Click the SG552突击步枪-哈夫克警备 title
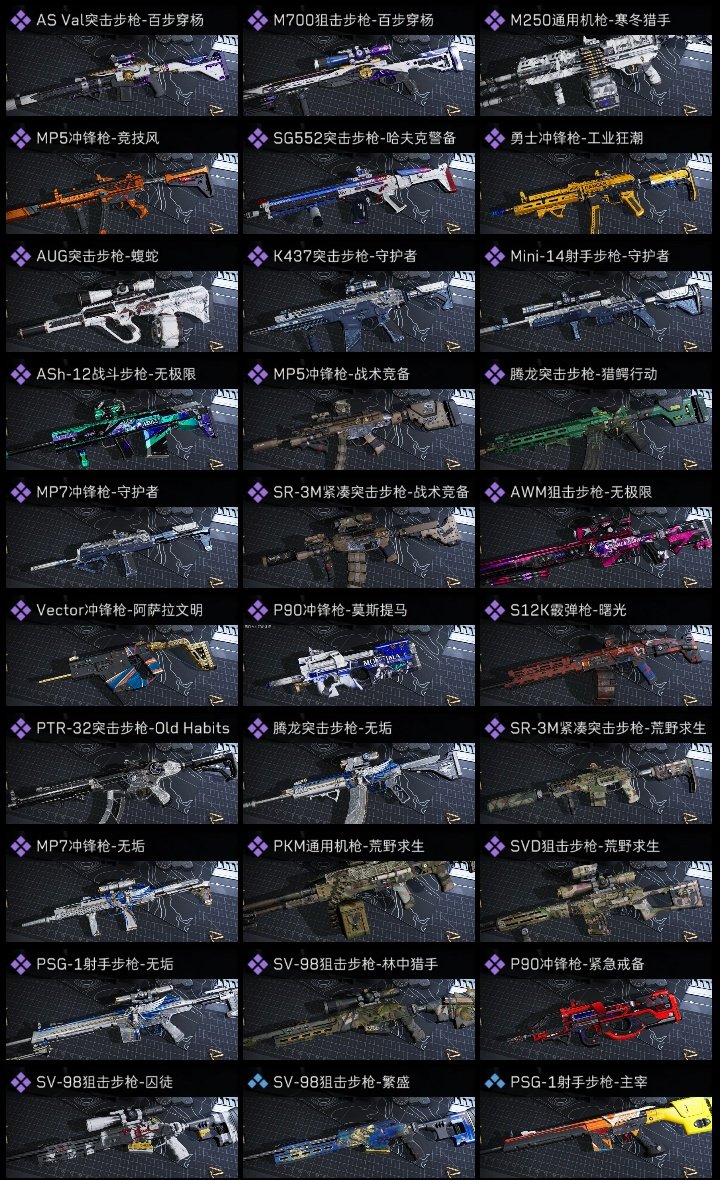This screenshot has height=1180, width=720. point(365,138)
